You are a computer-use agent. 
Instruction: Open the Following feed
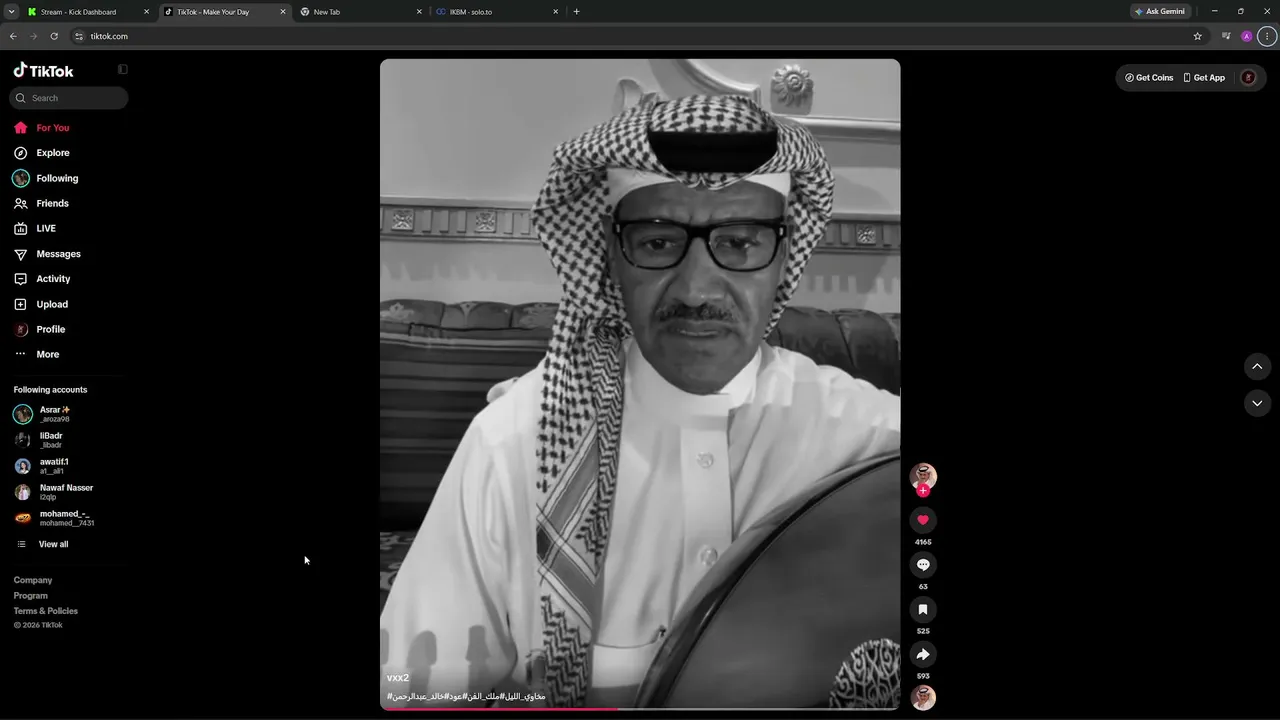[x=45, y=178]
